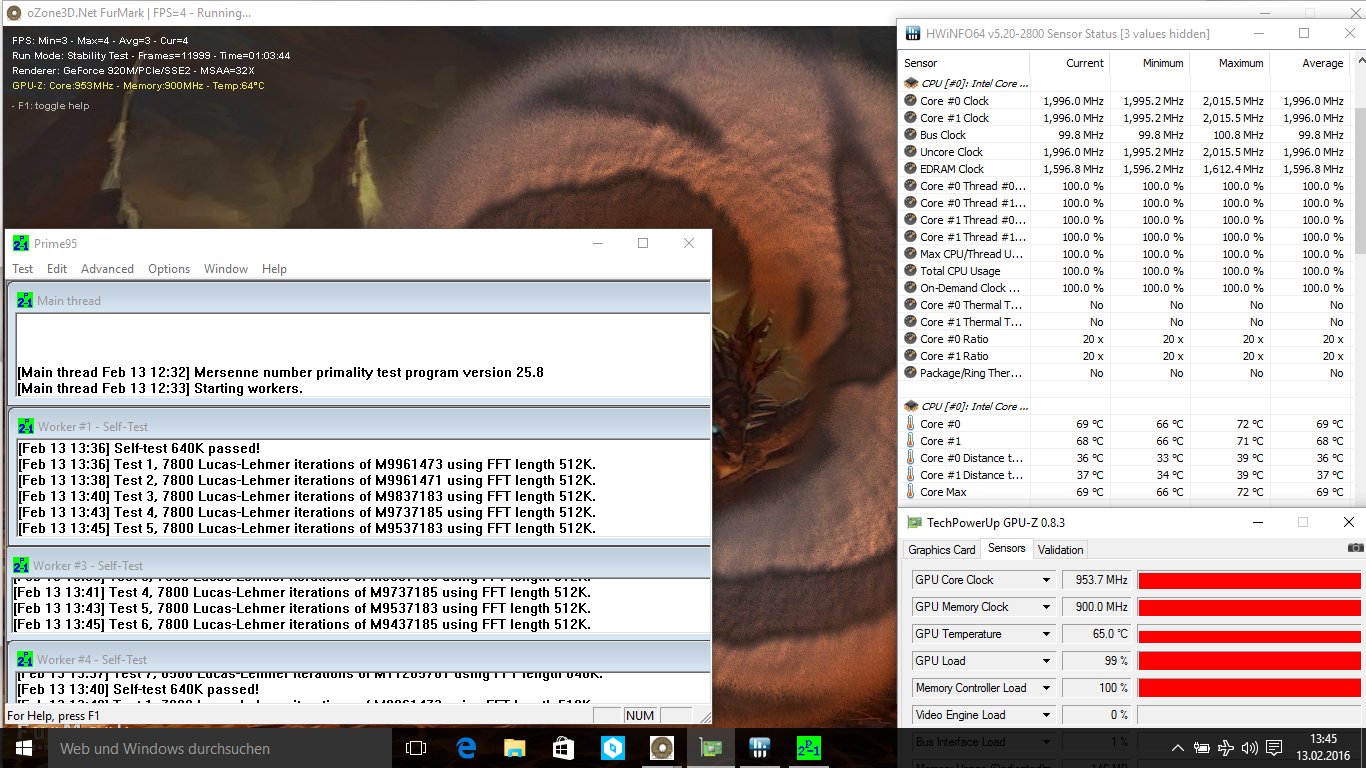The image size is (1366, 768).
Task: Click the 953.7 MHz value field in GPU-Z
Action: pyautogui.click(x=1097, y=580)
